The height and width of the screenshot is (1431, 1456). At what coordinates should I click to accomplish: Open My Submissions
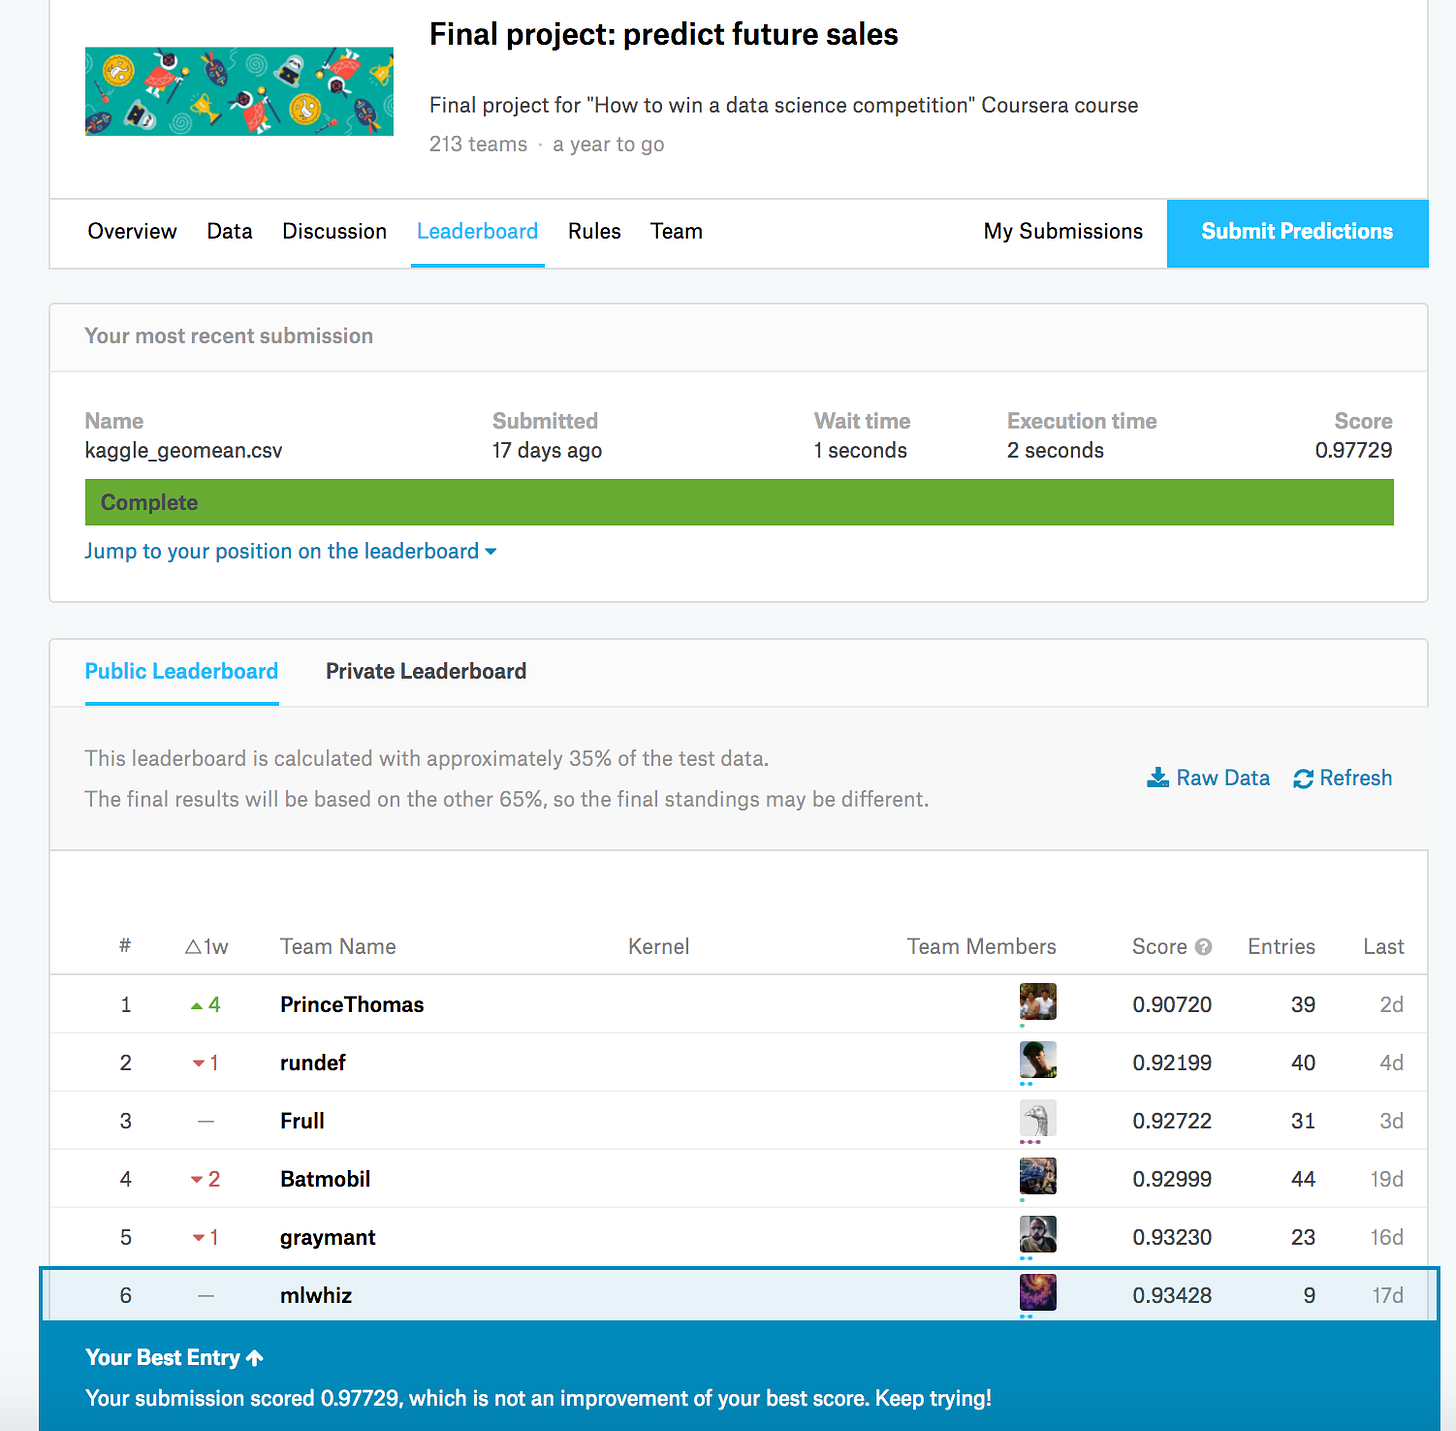1063,232
